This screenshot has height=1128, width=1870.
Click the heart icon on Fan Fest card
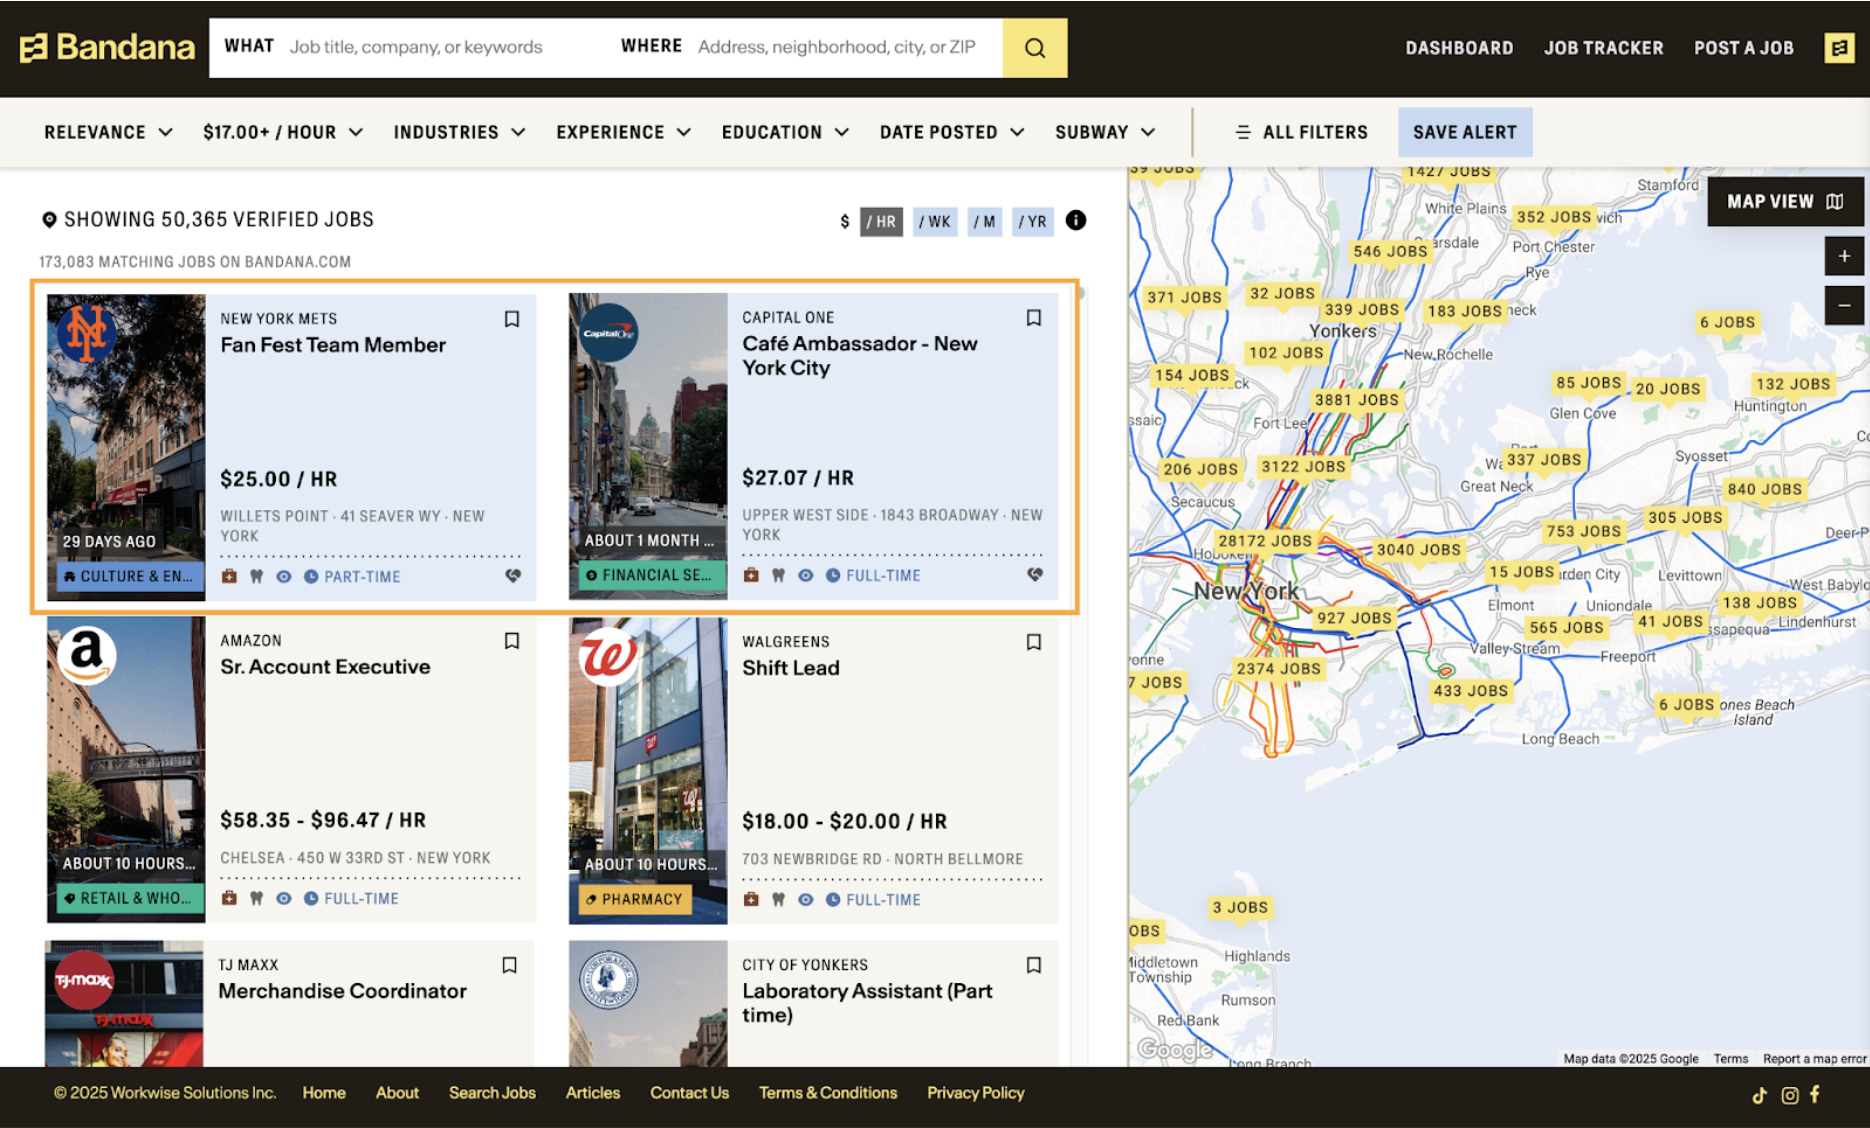point(513,576)
